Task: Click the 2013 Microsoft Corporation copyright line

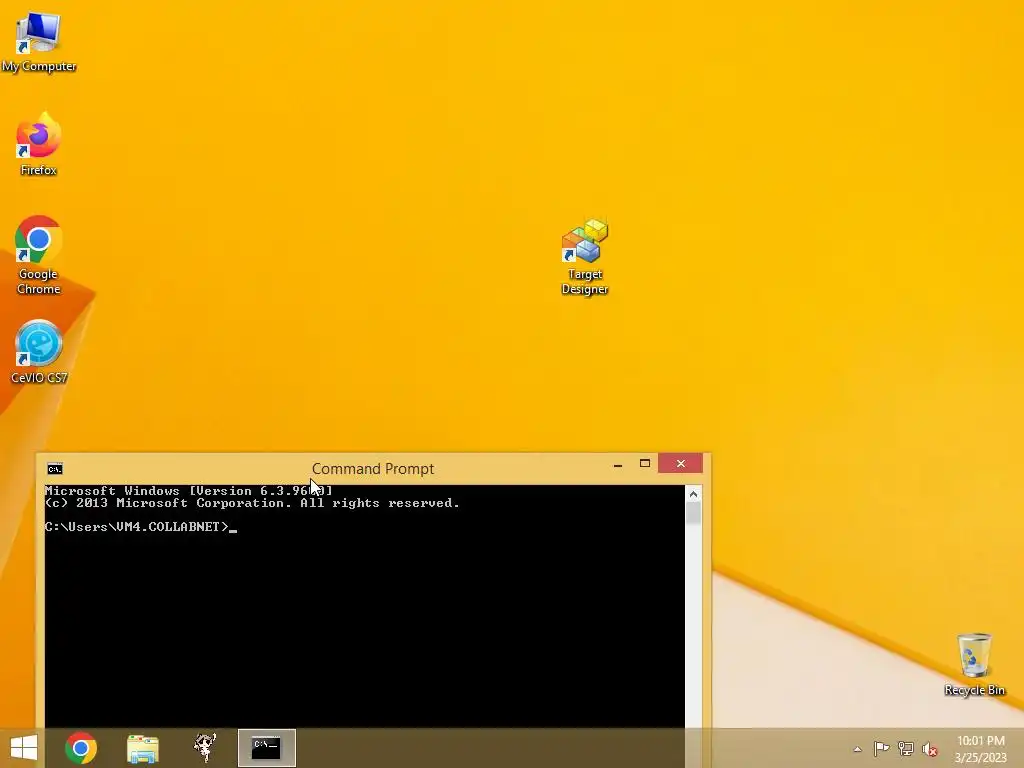Action: point(252,503)
